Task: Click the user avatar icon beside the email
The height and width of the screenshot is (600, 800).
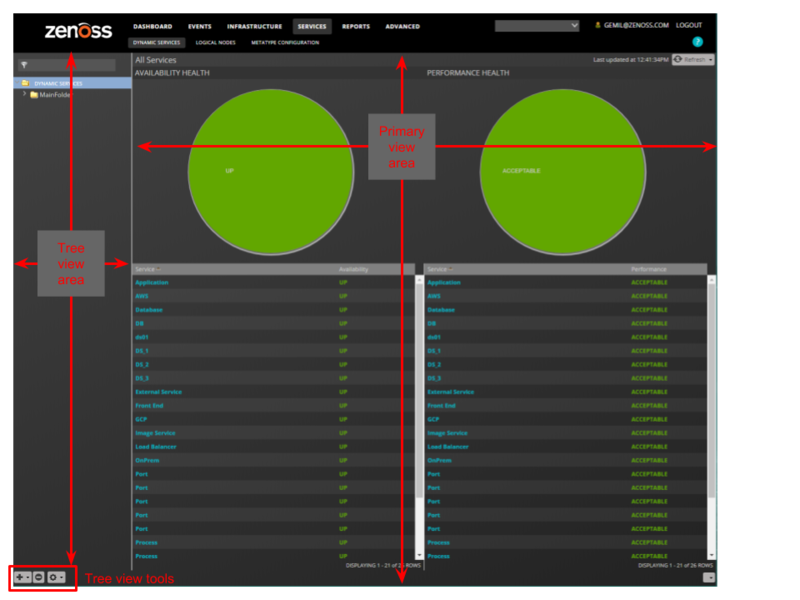Action: point(597,25)
